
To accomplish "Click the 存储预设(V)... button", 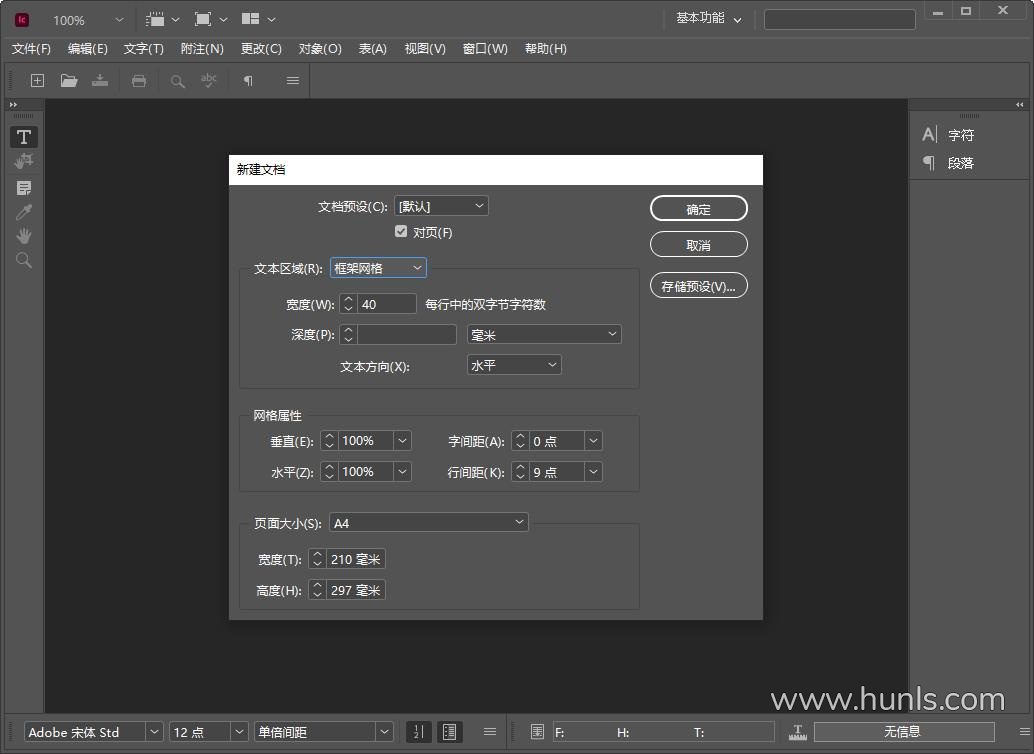I will (x=698, y=286).
